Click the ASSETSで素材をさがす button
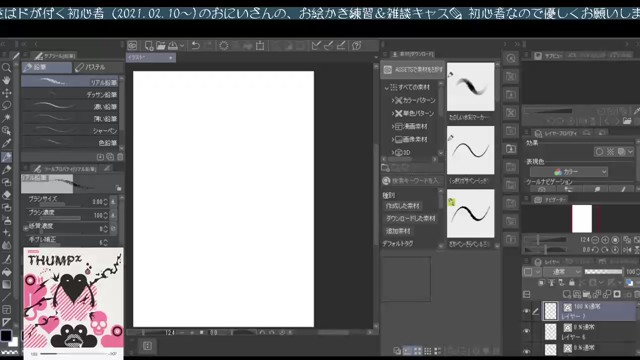640x360 pixels. pos(413,70)
